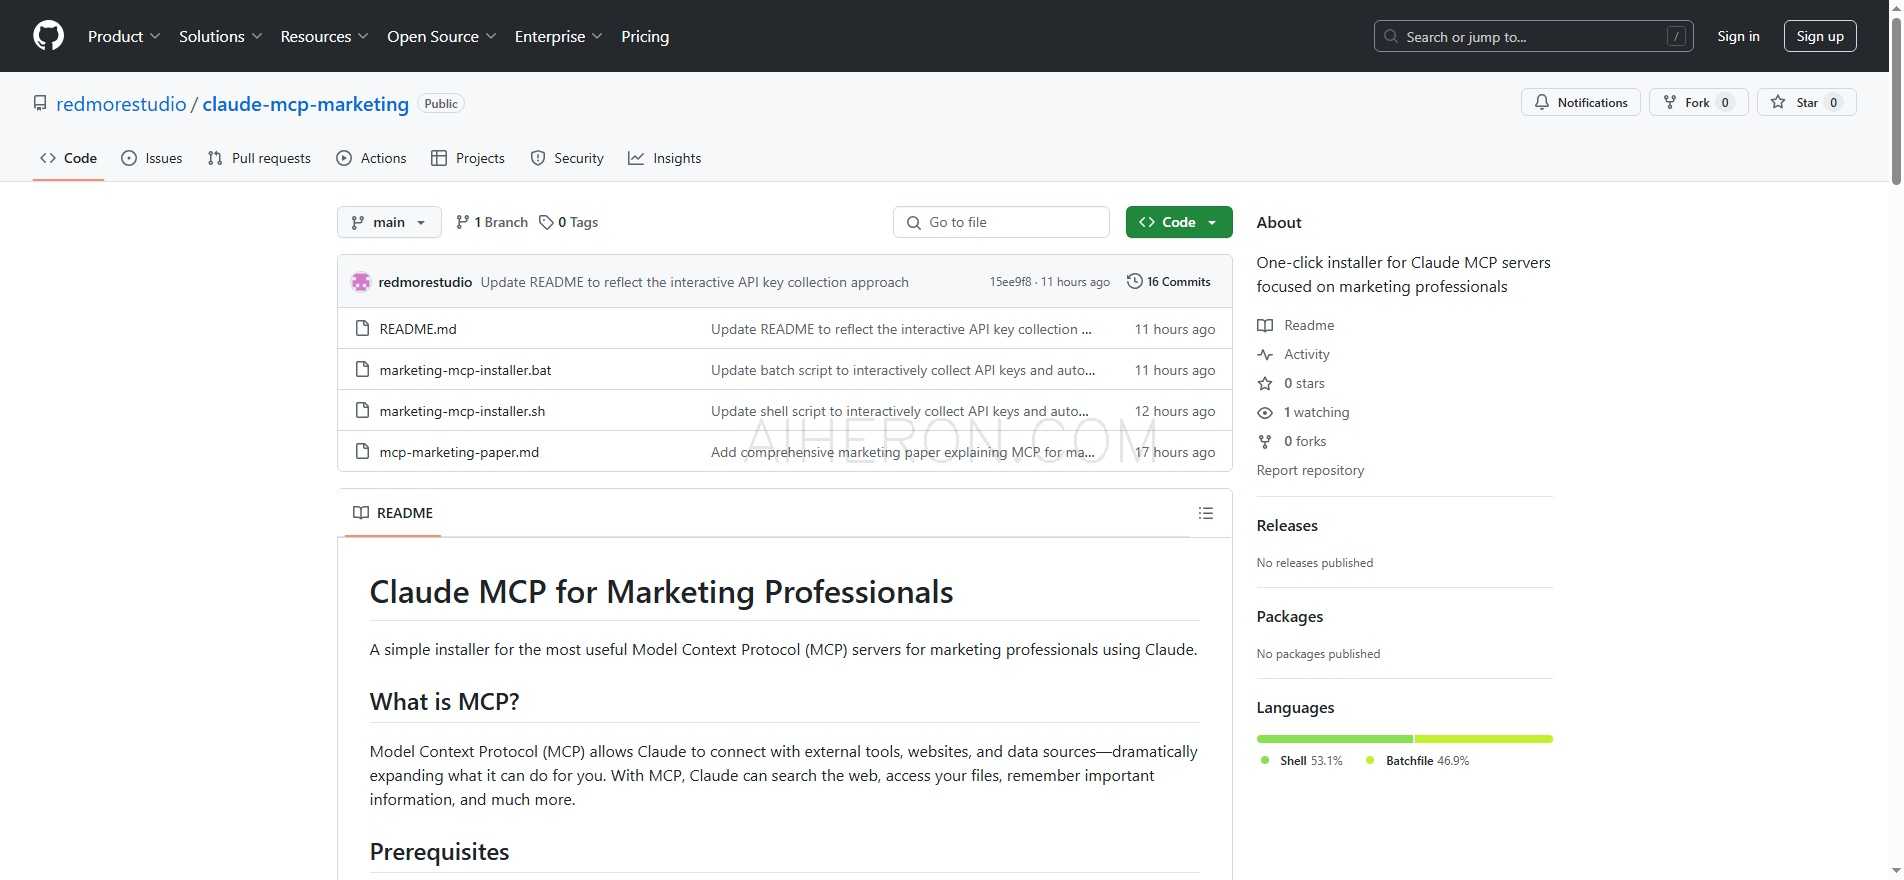1904x880 pixels.
Task: Switch to the Code tab
Action: 68,158
